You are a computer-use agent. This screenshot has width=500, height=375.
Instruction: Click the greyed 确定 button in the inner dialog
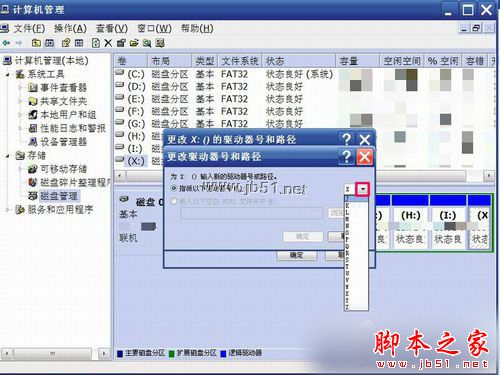(x=303, y=237)
